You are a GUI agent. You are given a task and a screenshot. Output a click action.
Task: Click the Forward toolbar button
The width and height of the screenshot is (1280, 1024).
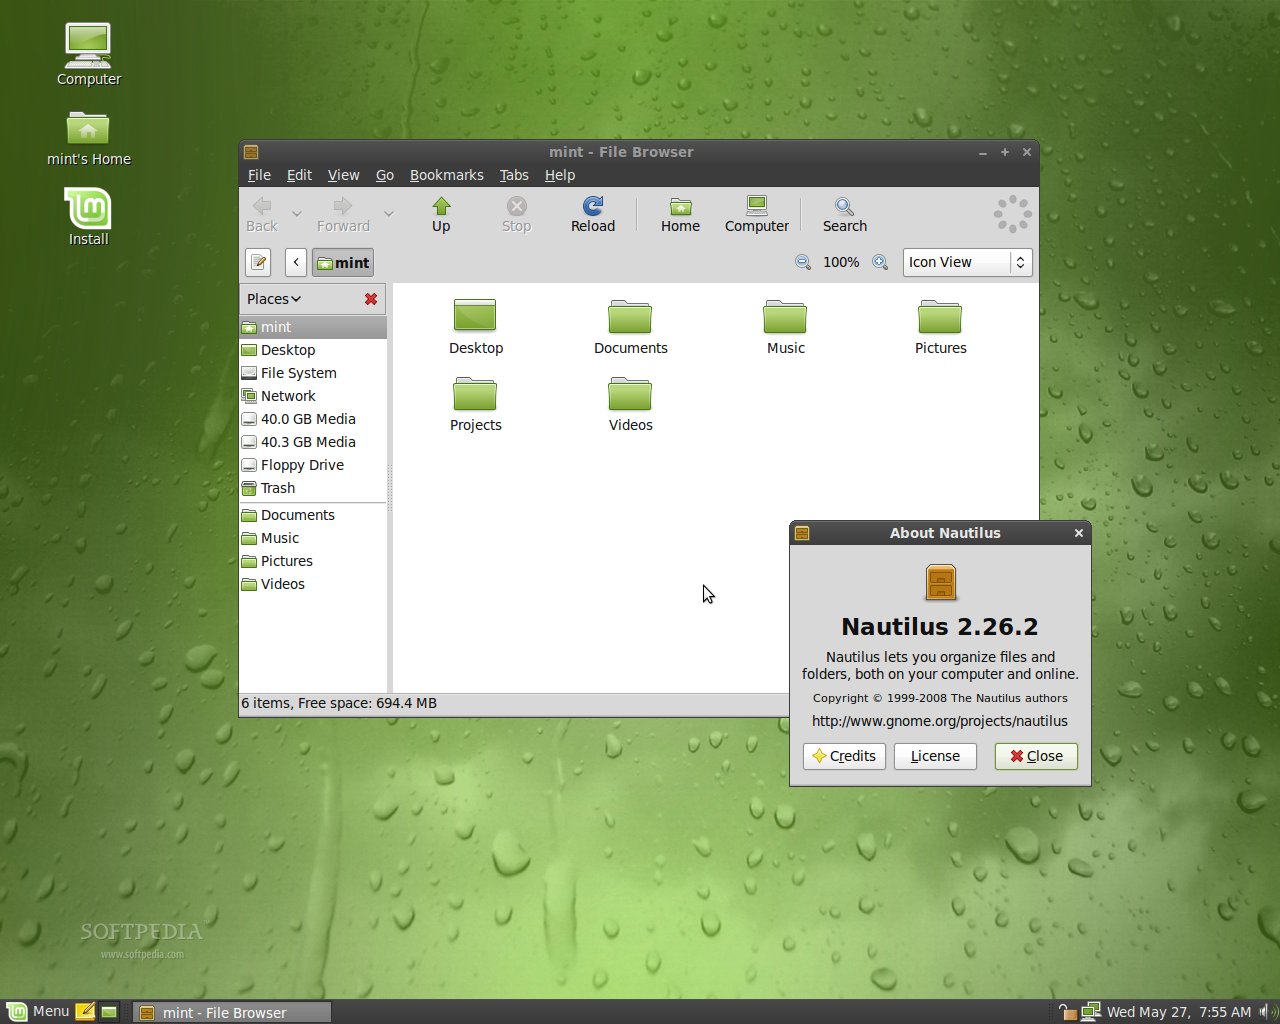(343, 214)
